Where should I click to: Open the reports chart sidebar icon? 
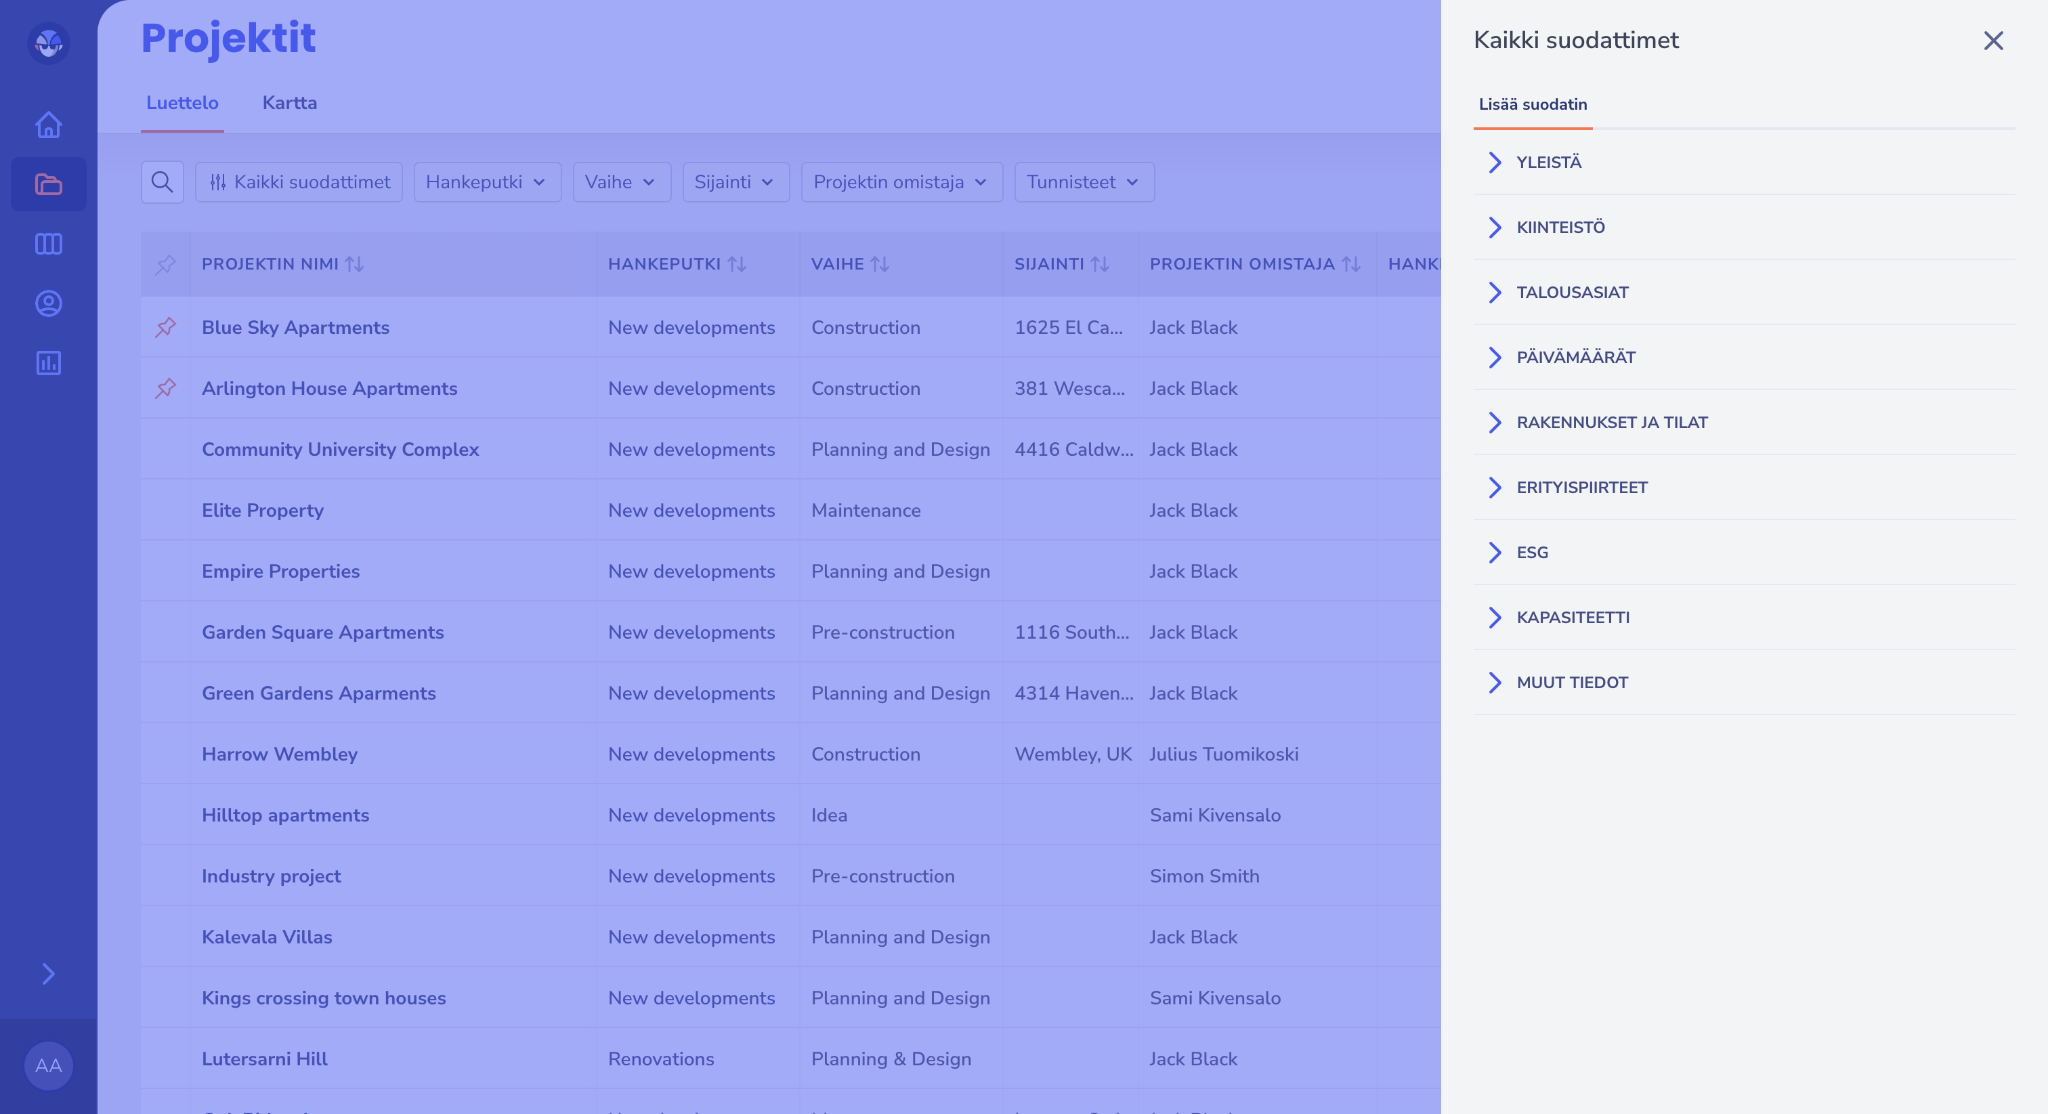click(x=48, y=363)
